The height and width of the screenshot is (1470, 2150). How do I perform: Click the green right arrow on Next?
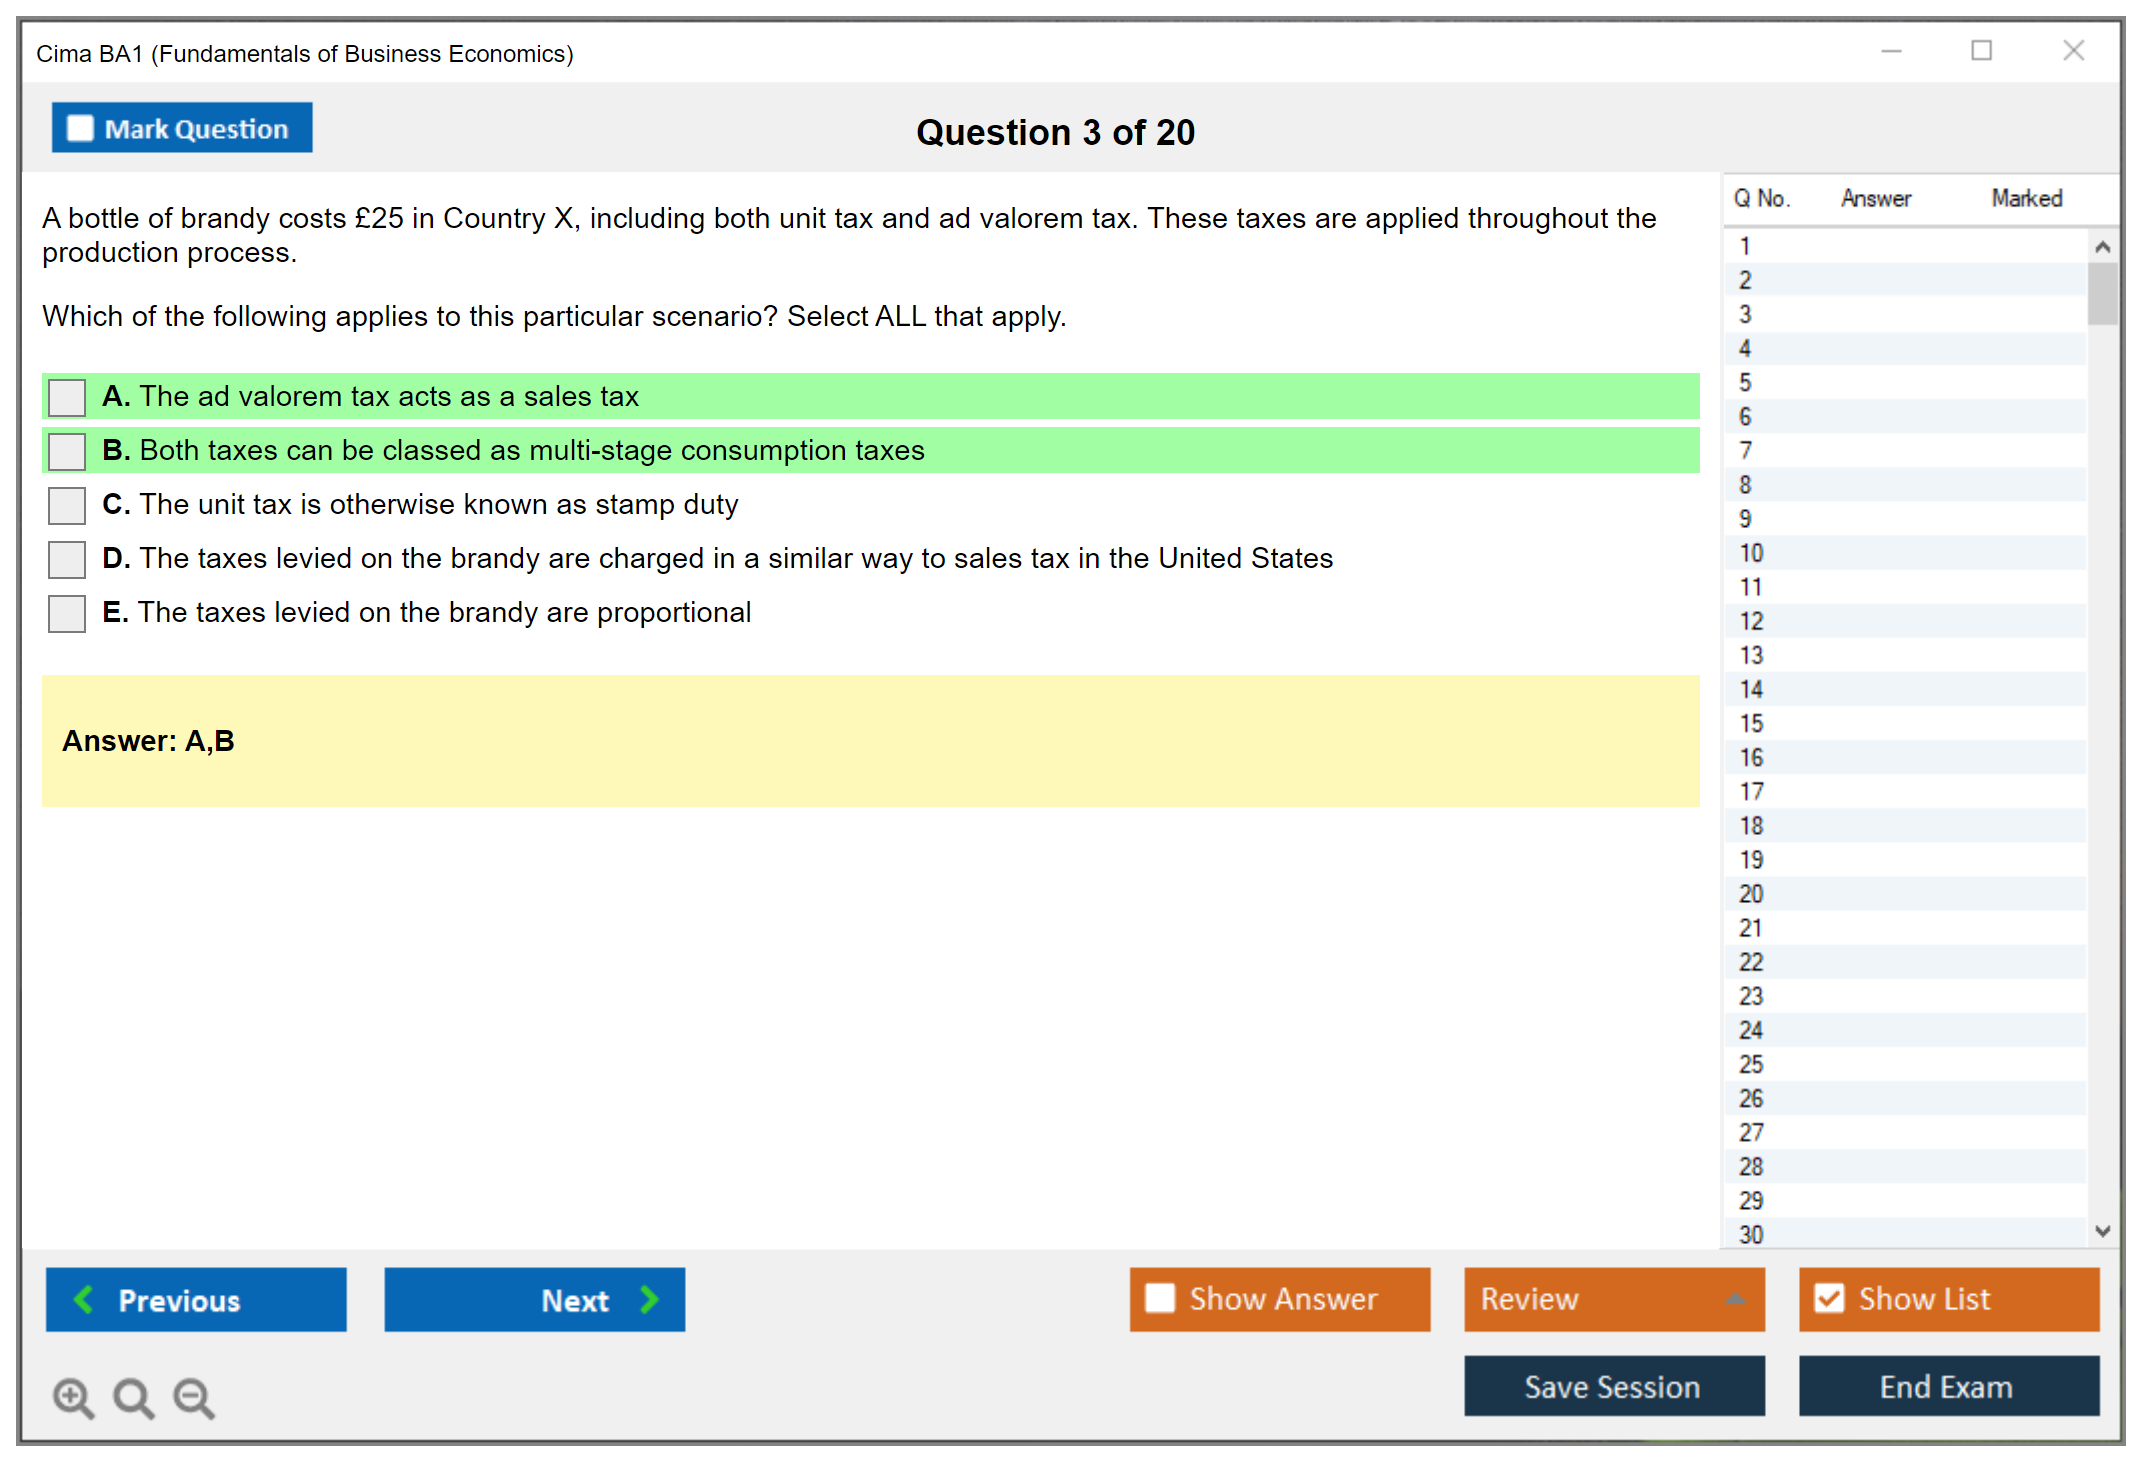(649, 1299)
